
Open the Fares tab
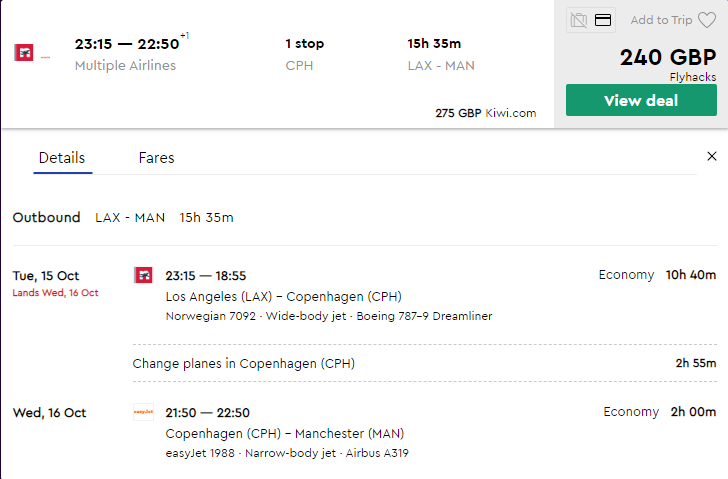[156, 158]
